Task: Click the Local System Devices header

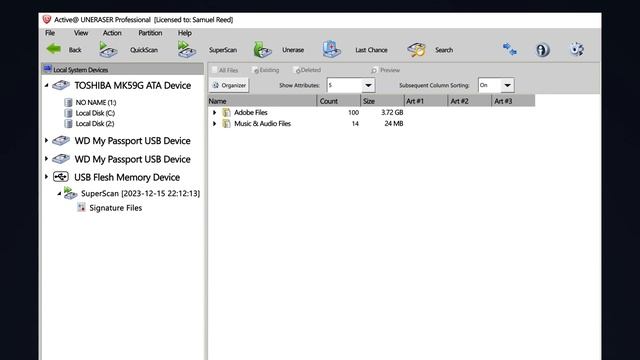Action: (x=122, y=69)
